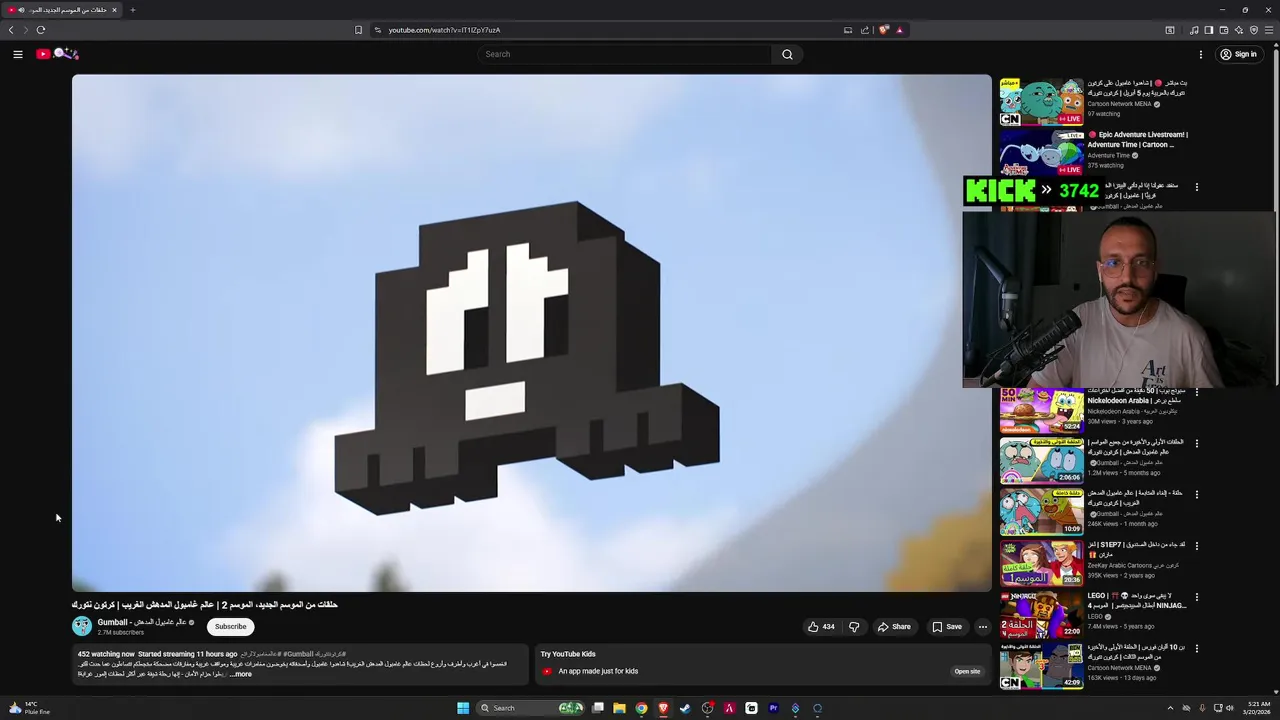Mute the tab using its speaker icon
Viewport: 1280px width, 720px height.
21,10
